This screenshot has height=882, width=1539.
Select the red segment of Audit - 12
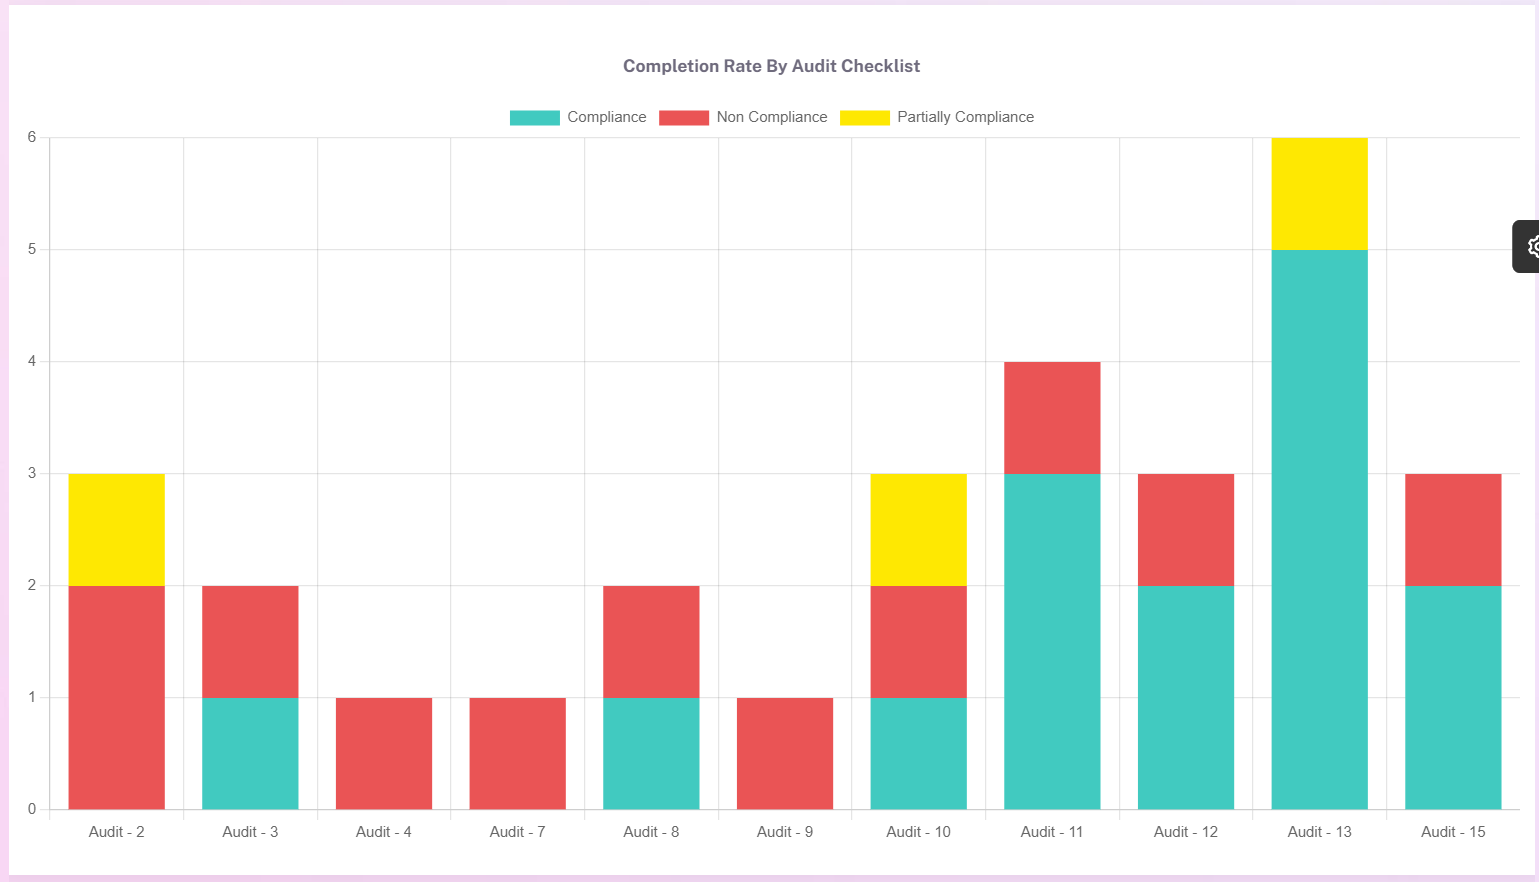coord(1186,529)
